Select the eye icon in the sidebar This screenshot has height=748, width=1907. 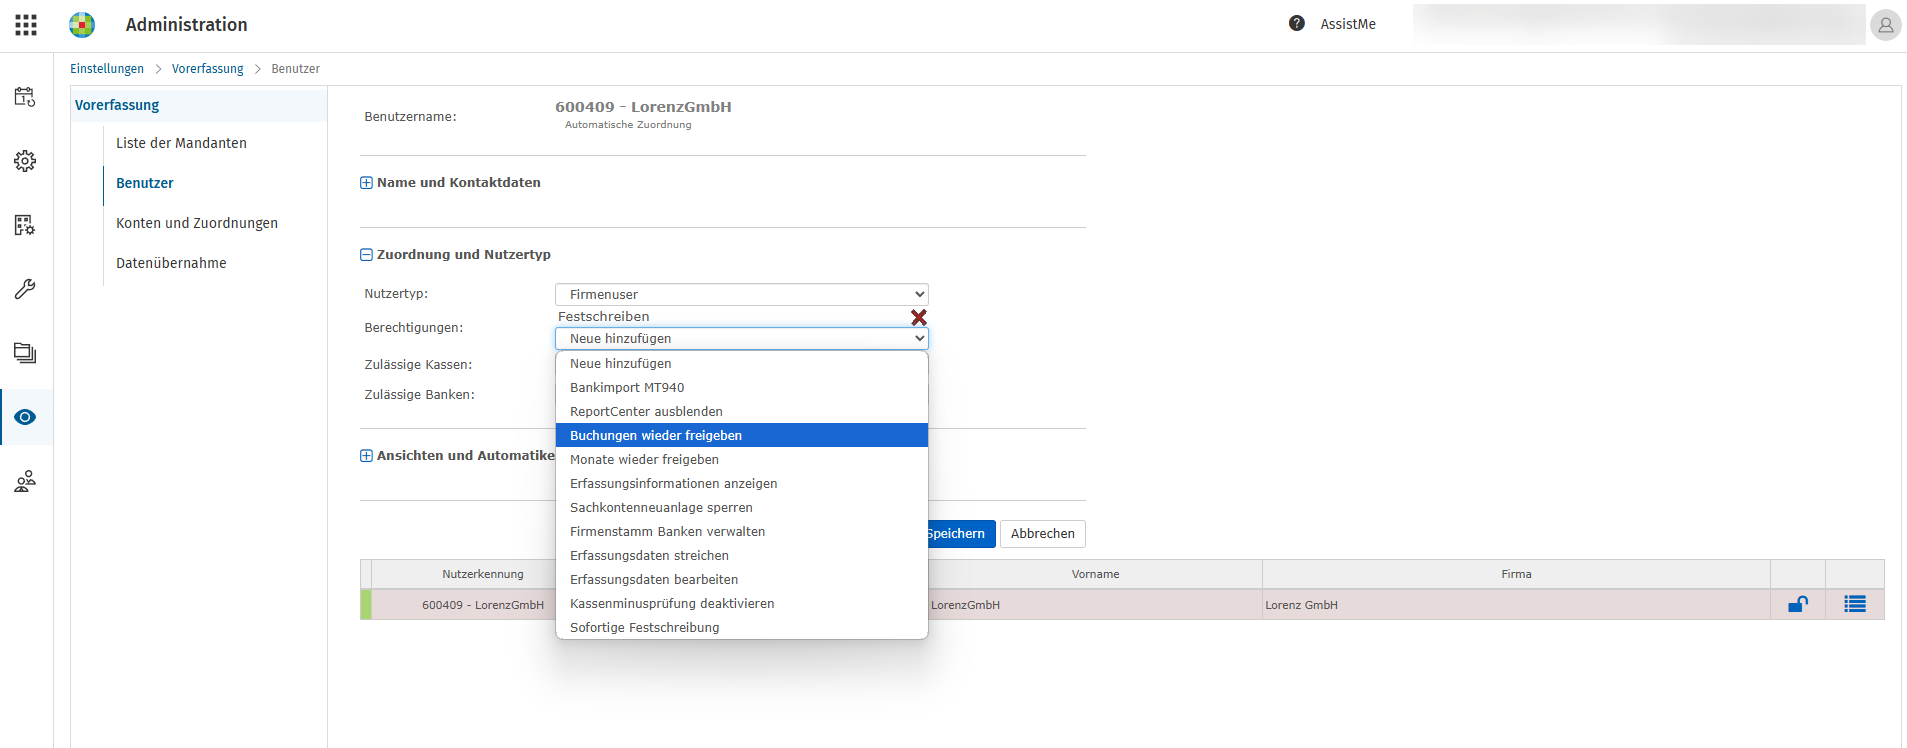[25, 417]
